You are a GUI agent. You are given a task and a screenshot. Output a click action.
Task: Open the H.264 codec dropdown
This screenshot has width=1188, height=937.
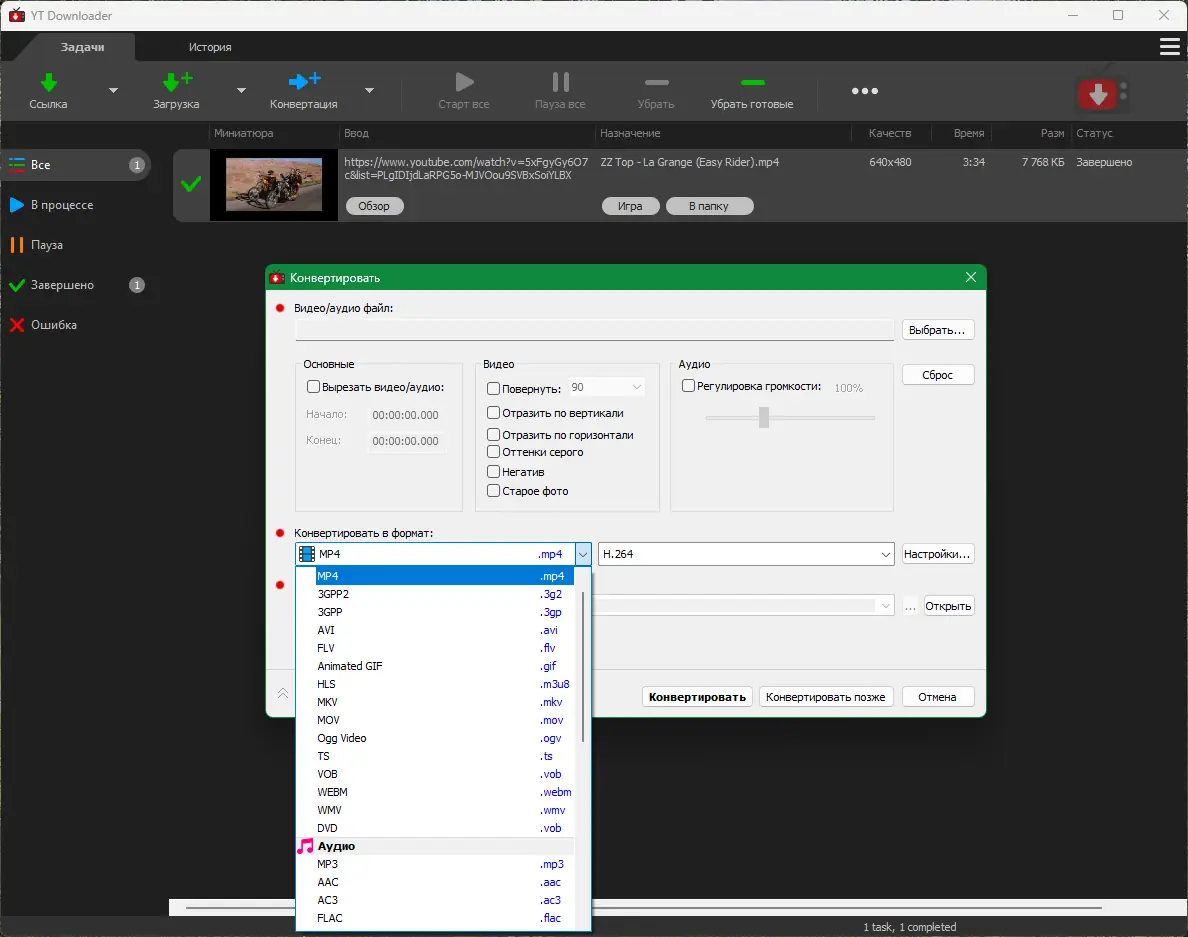pos(884,553)
